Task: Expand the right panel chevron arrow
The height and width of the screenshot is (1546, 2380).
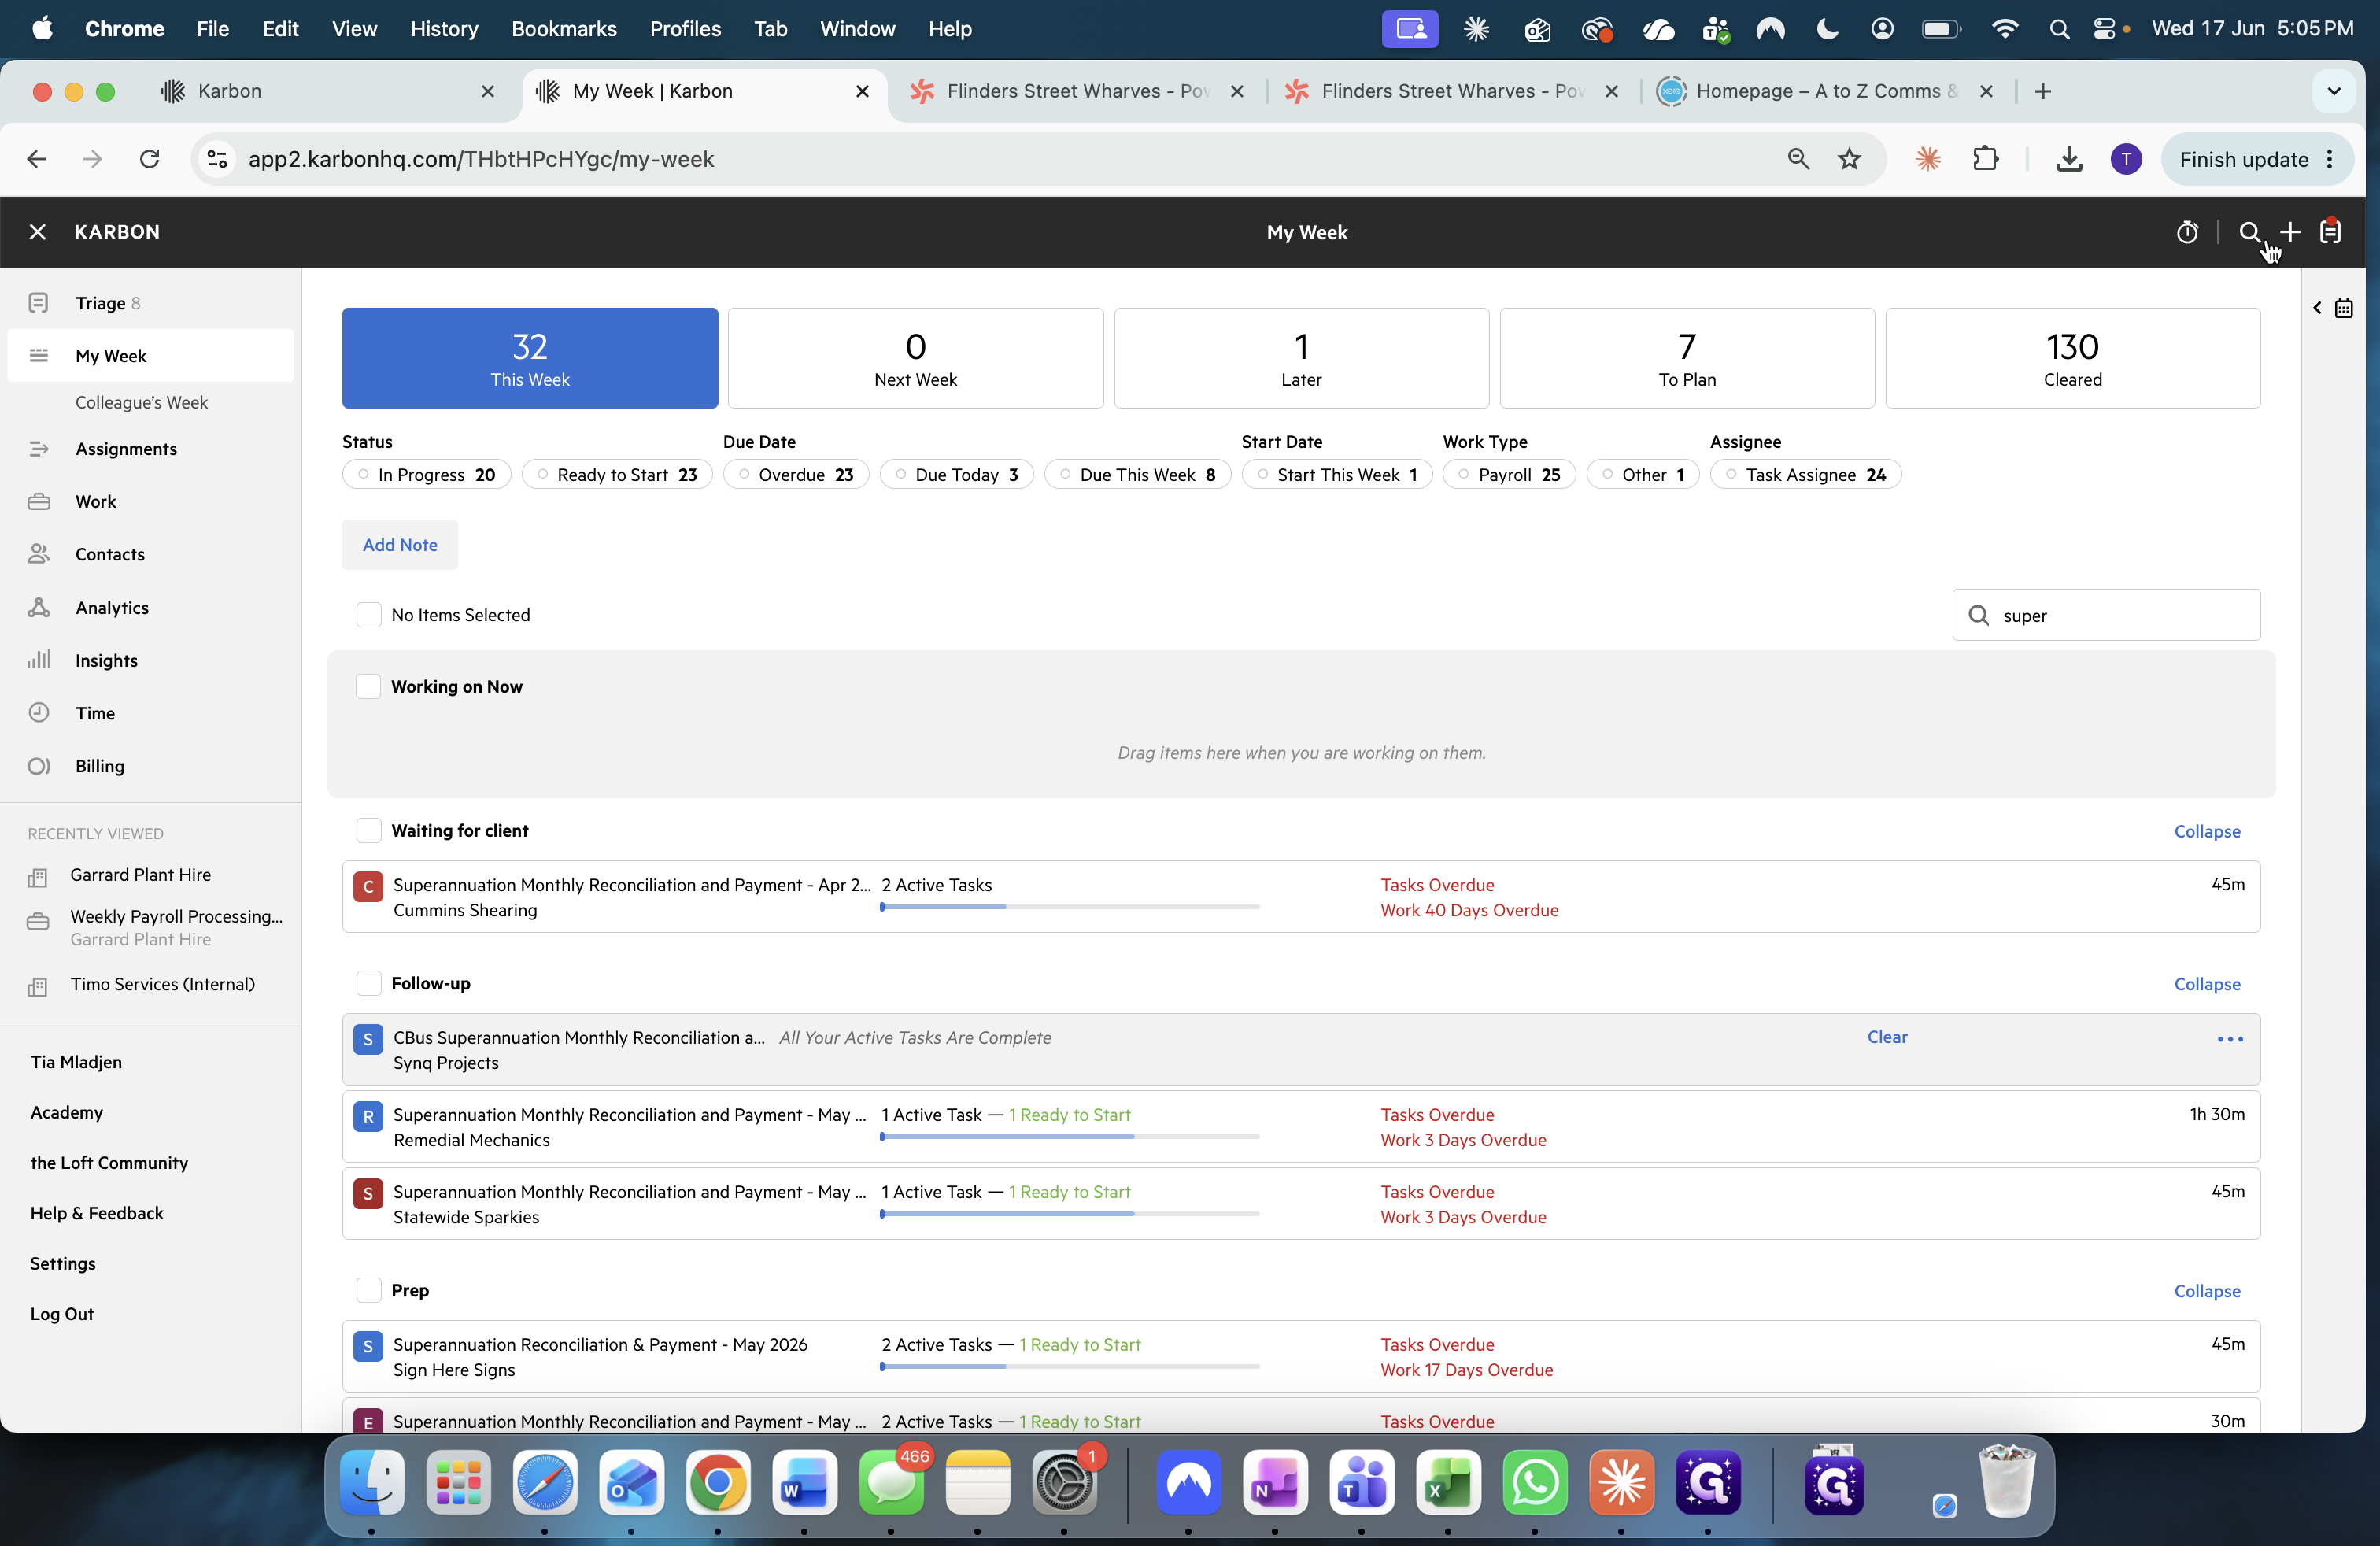Action: coord(2316,308)
